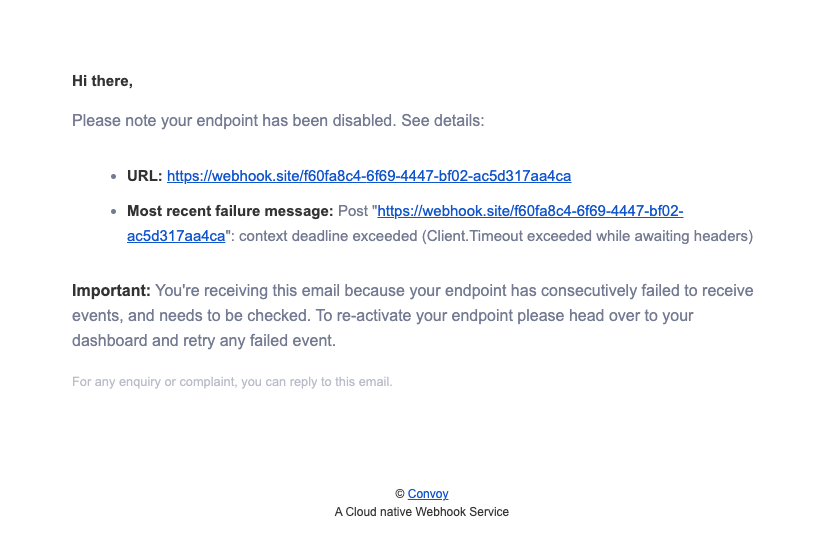Click the bullet before 'Most recent failure message'
This screenshot has height=550, width=825.
tap(114, 212)
